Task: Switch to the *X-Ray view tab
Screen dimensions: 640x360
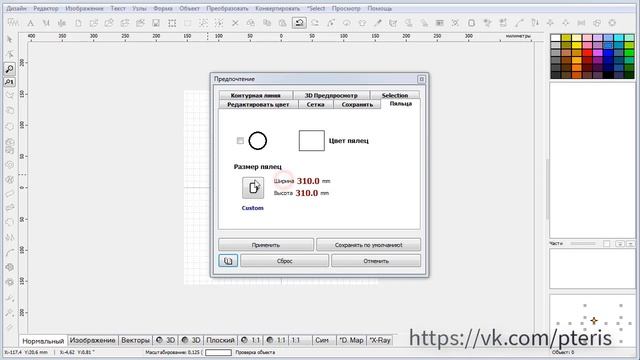Action: 380,340
